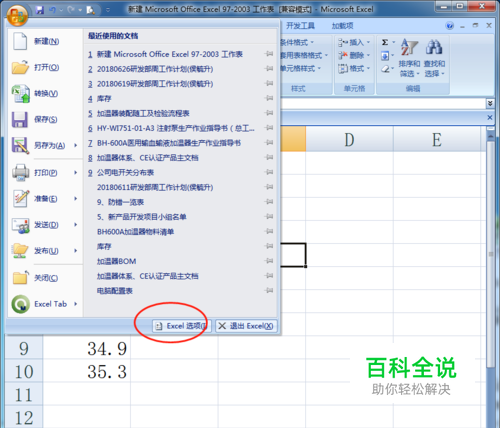Screen dimensions: 500x428
Task: Switch to the 加载项 ribbon tab
Action: coord(342,26)
